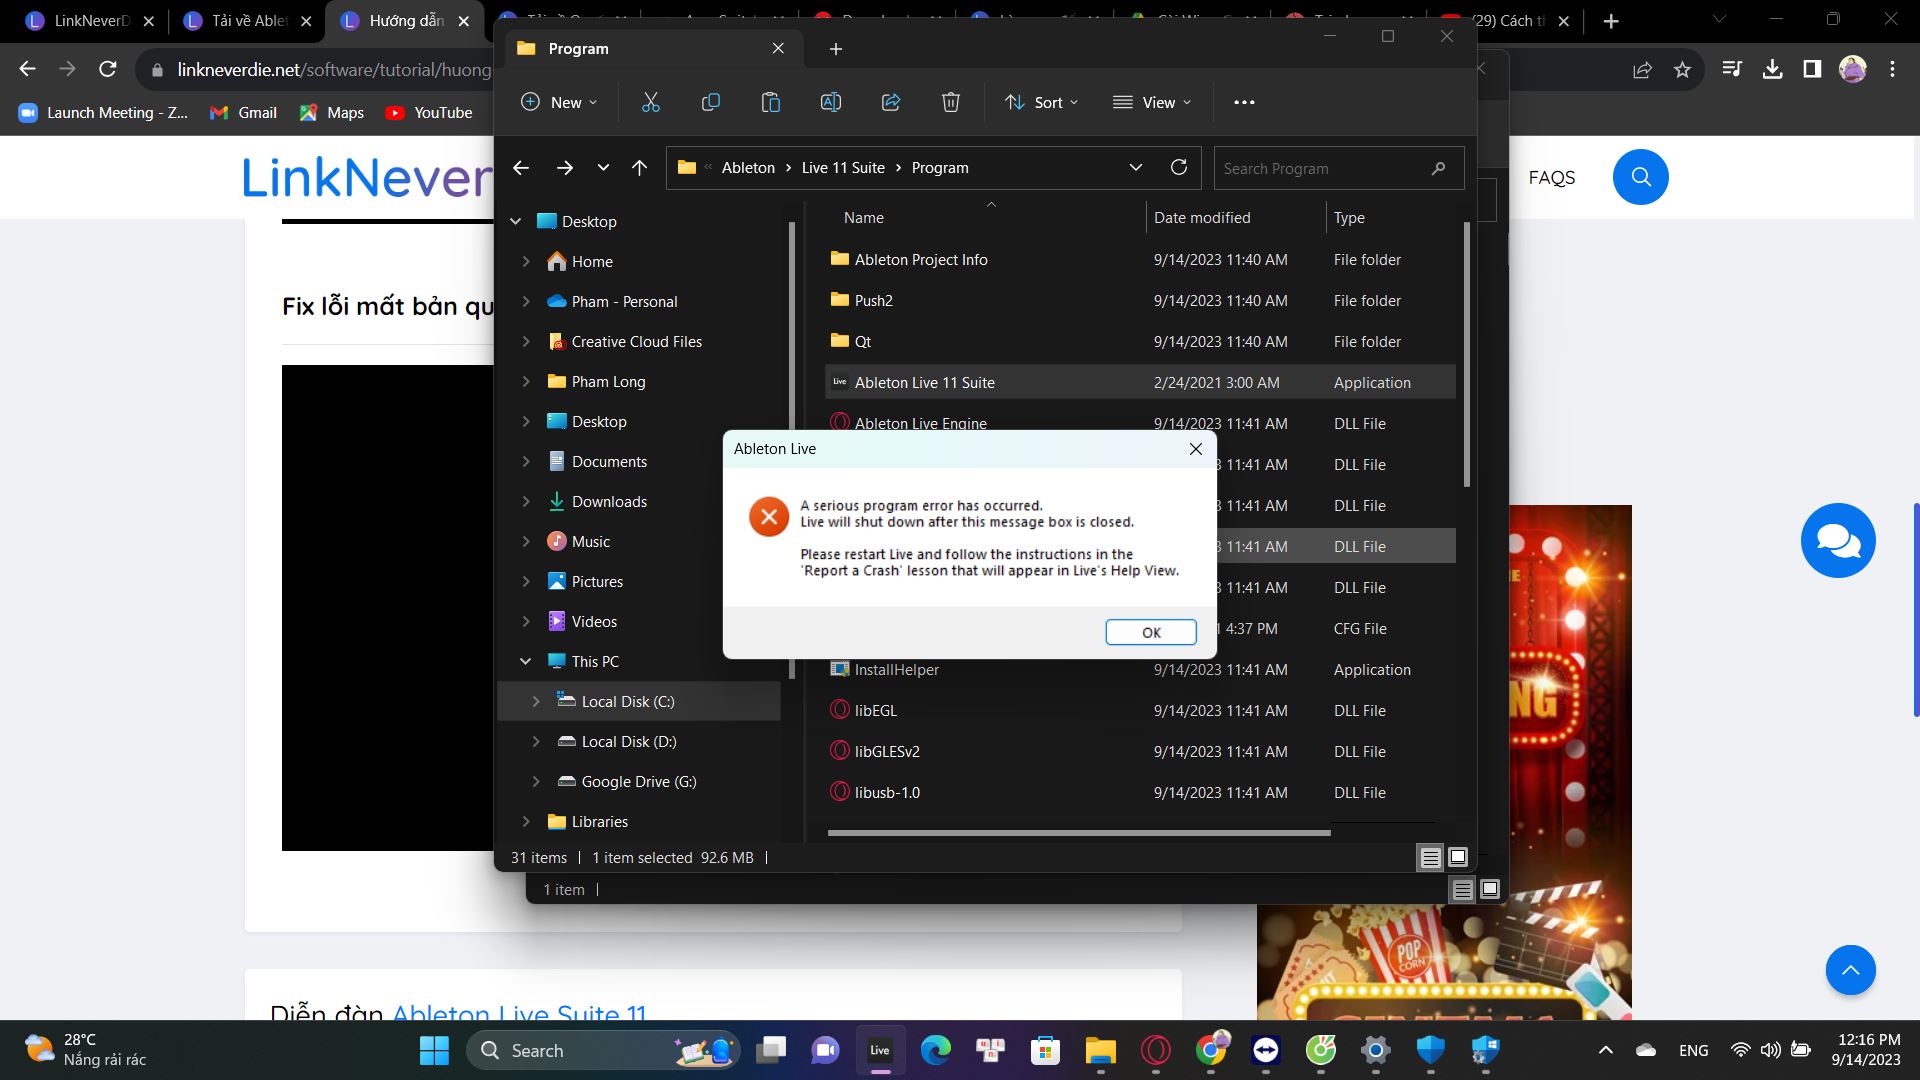Add a new Explorer tab

click(836, 49)
